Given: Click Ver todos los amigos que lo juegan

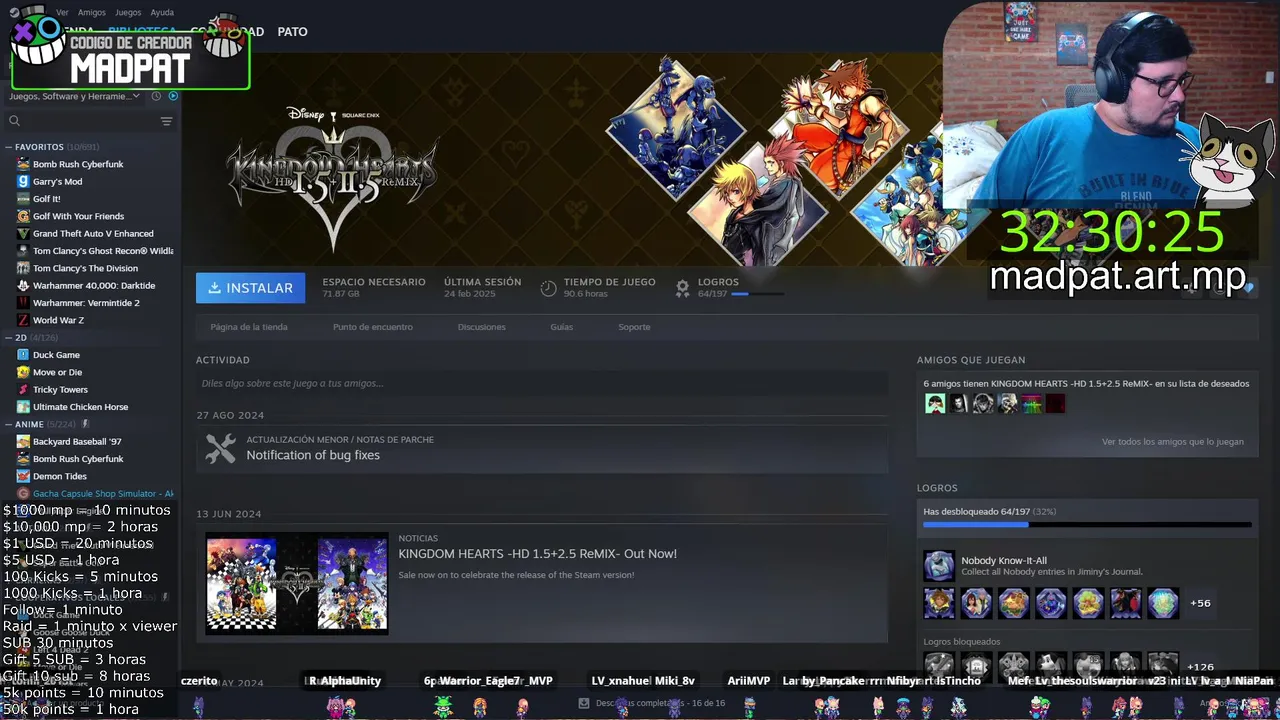Looking at the screenshot, I should pos(1172,441).
